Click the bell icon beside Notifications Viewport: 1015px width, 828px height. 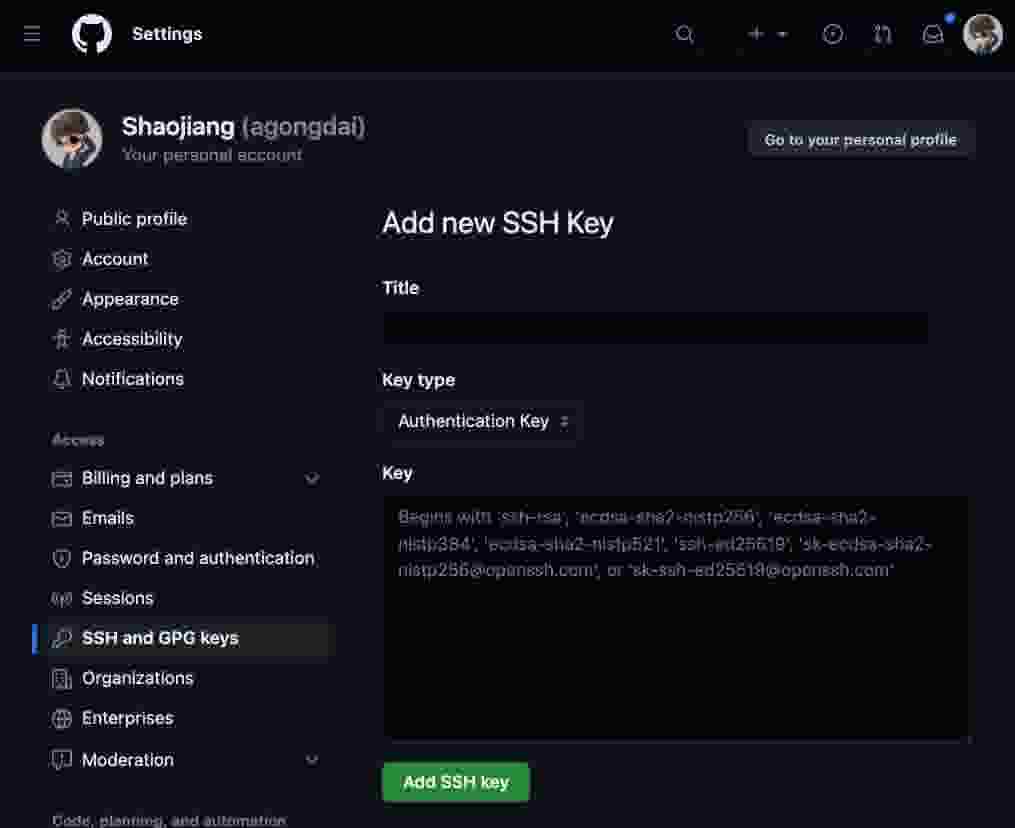[x=61, y=379]
